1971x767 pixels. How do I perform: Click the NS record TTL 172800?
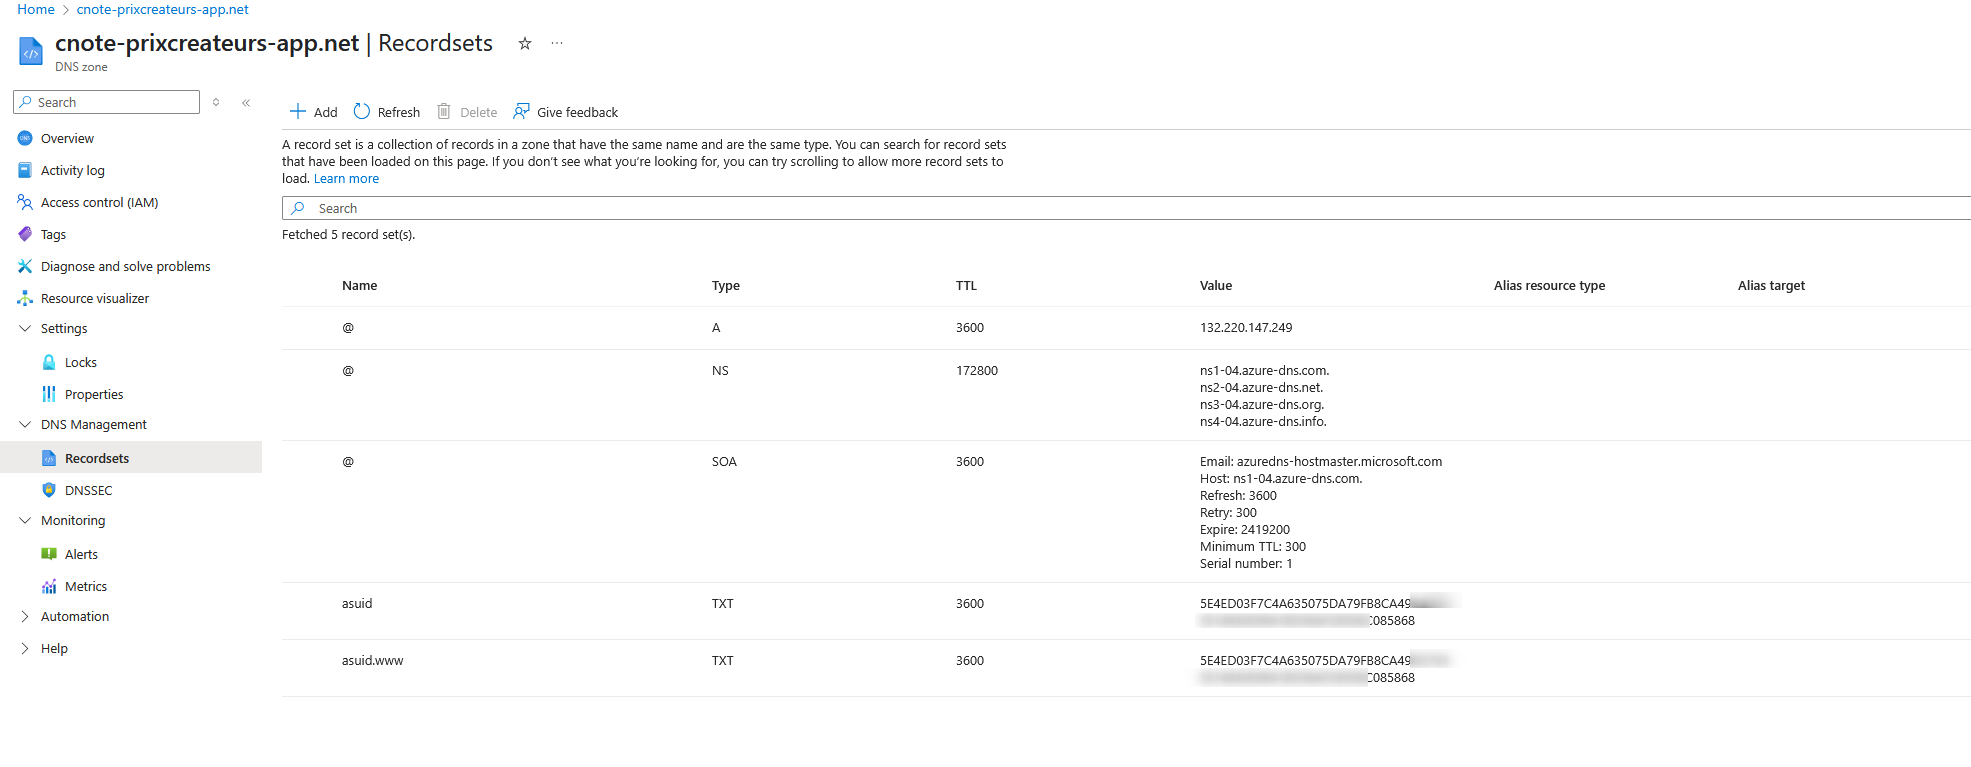(977, 370)
